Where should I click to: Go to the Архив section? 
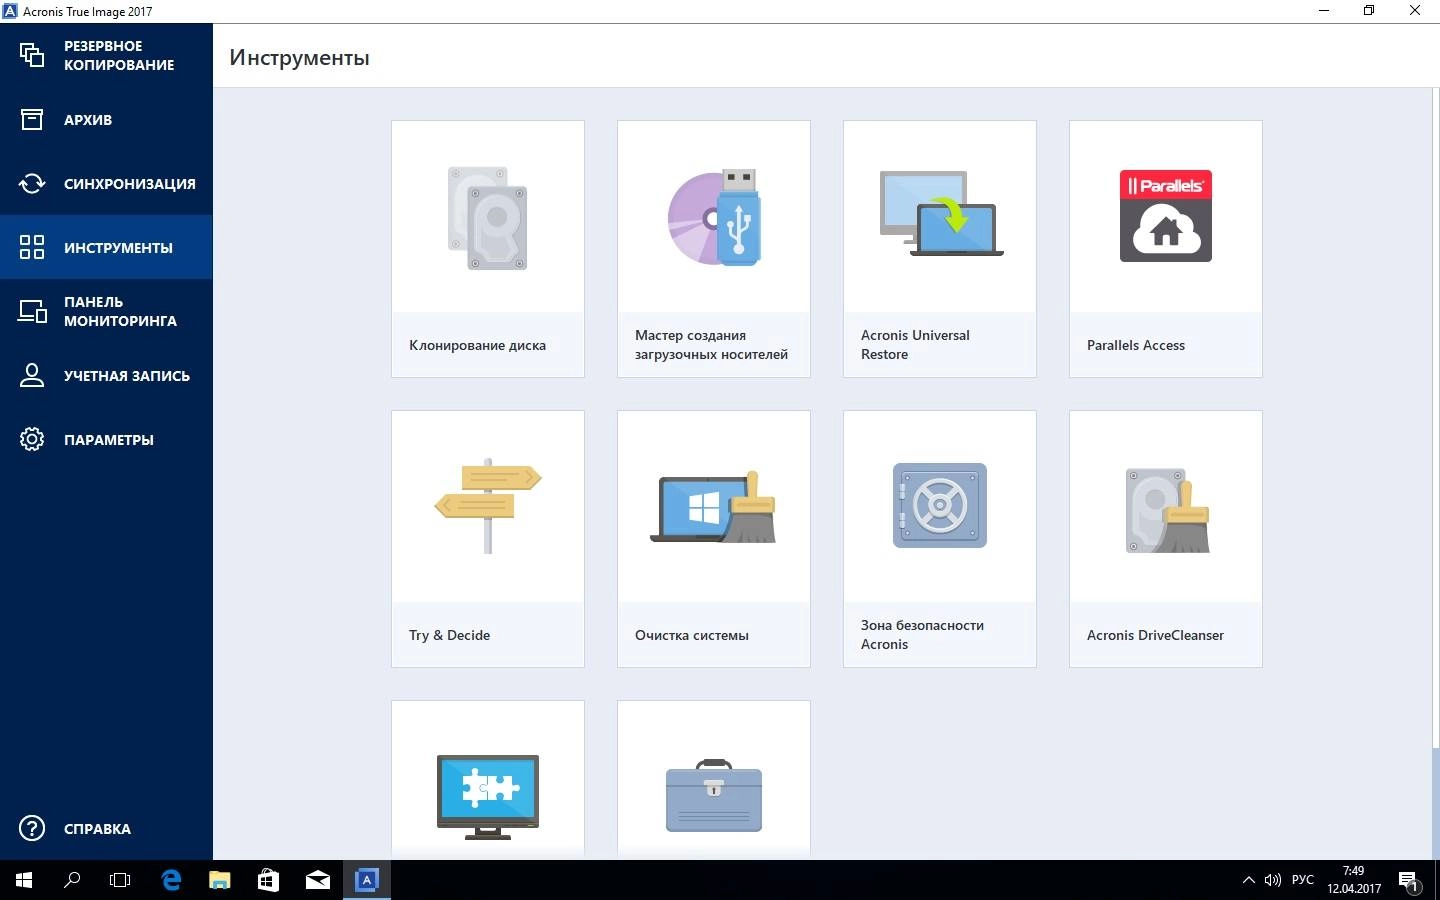106,119
